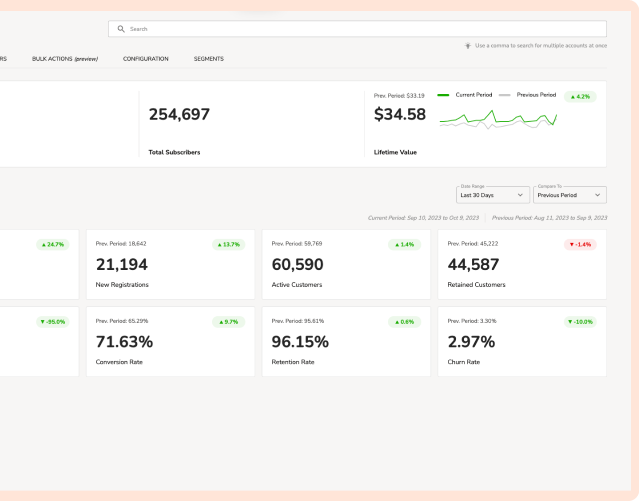The image size is (639, 501).
Task: Switch to the SEGMENTS tab
Action: (209, 59)
